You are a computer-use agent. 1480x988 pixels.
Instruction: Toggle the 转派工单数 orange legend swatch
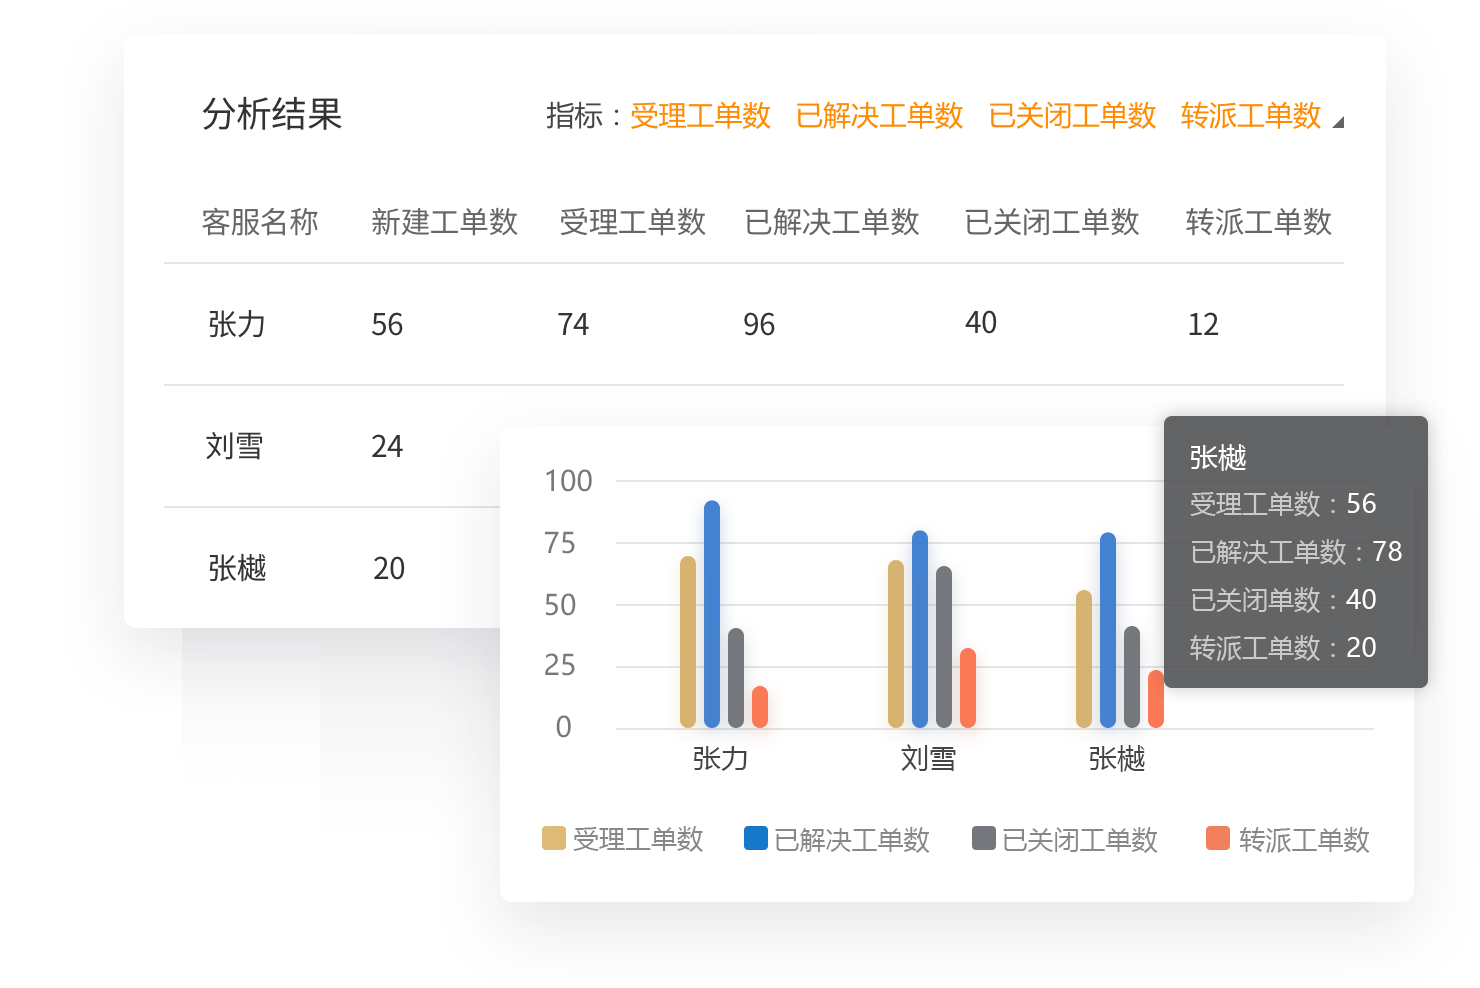(1218, 838)
